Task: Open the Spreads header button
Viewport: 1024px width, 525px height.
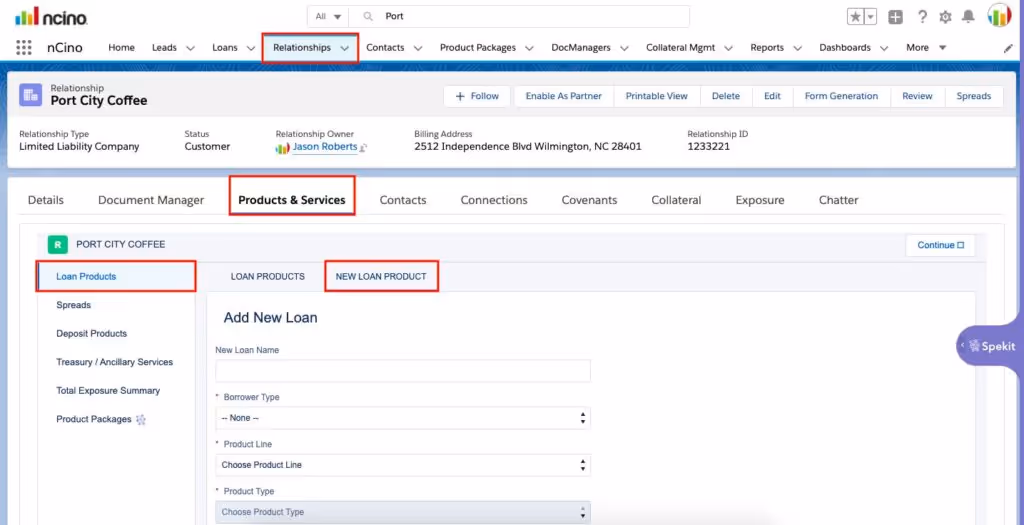Action: pos(974,96)
